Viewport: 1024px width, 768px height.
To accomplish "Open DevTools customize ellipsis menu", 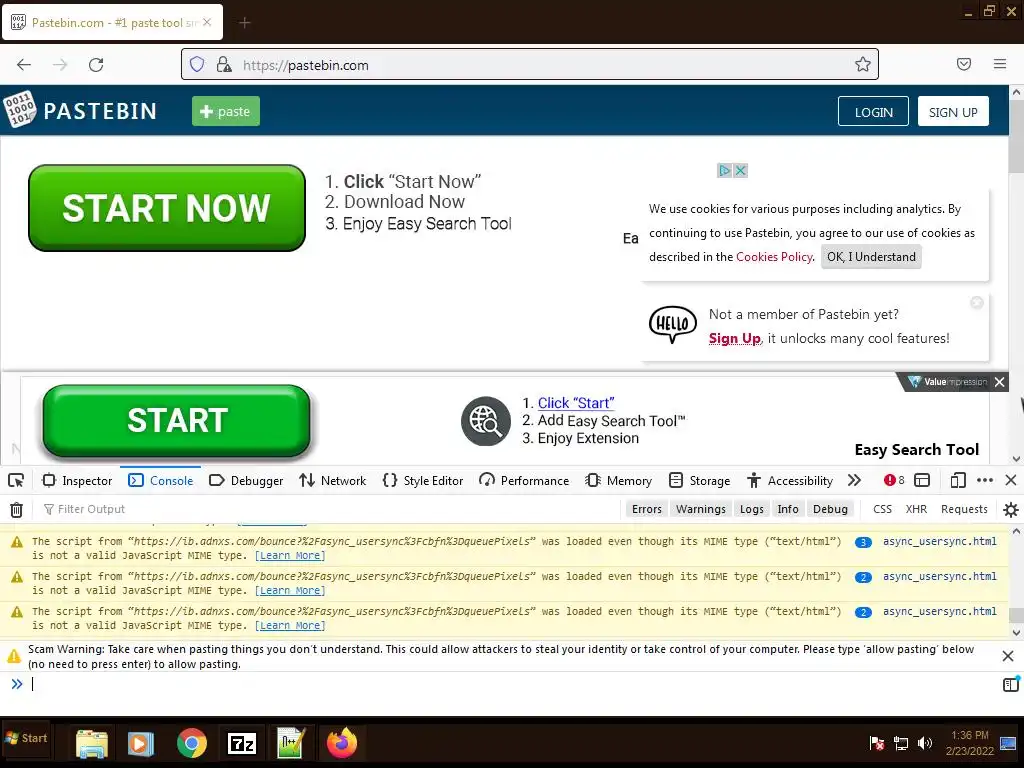I will pos(985,481).
